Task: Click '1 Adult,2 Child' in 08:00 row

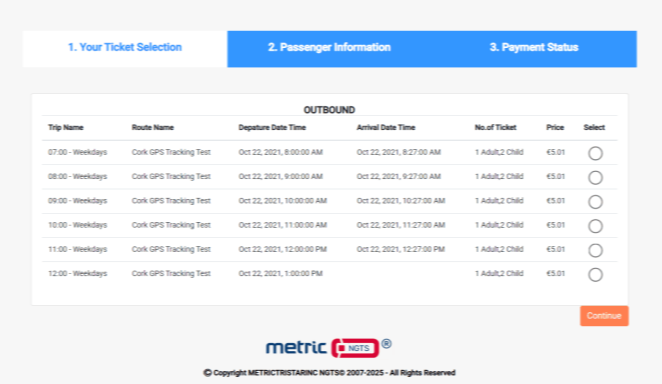Action: [499, 176]
